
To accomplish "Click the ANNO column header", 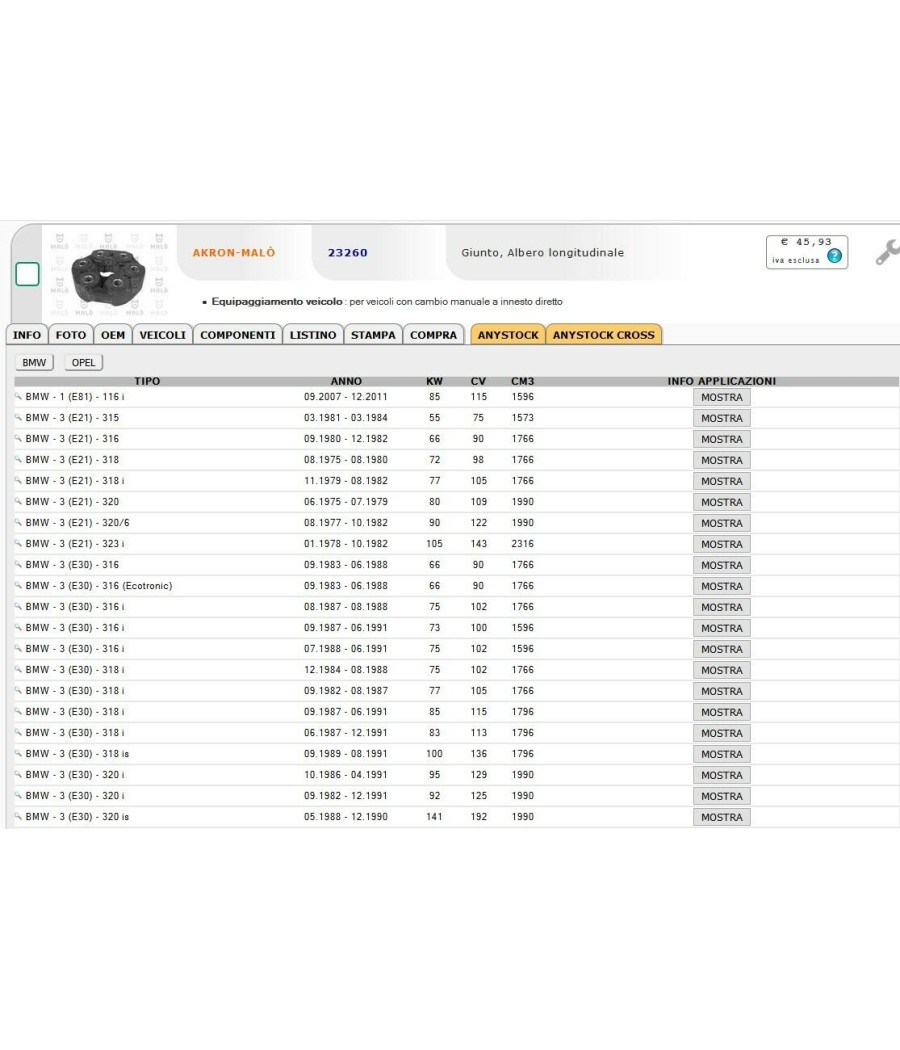I will [x=346, y=381].
